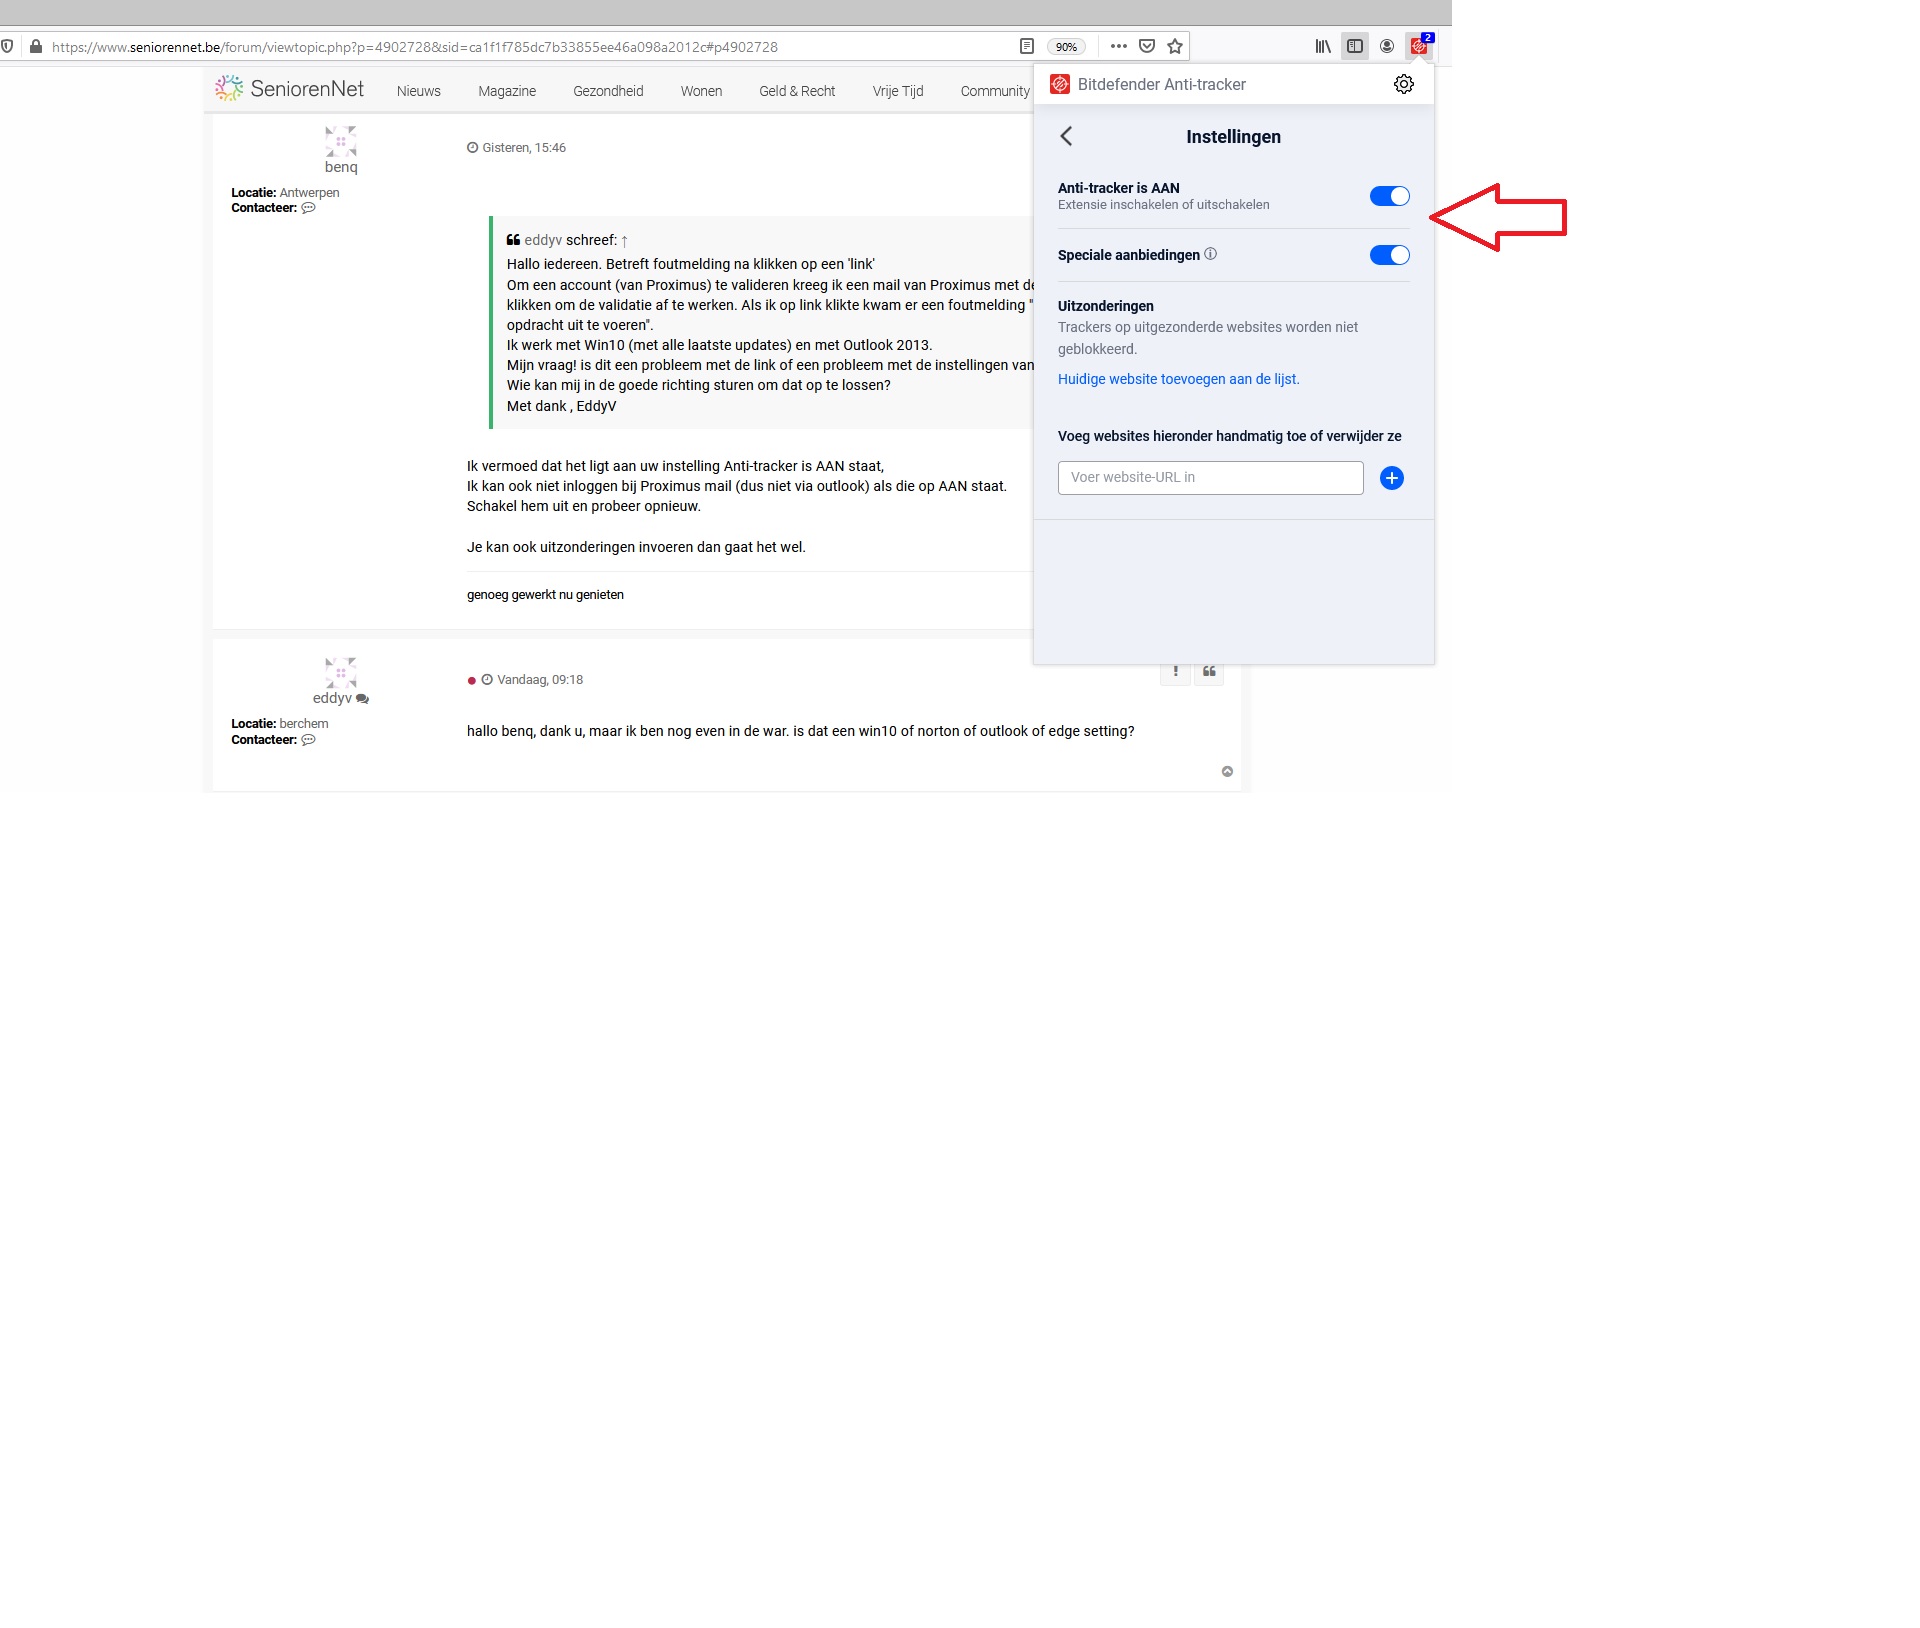1920x1628 pixels.
Task: Open Bitdefender Anti-tracker settings gear
Action: pyautogui.click(x=1403, y=85)
